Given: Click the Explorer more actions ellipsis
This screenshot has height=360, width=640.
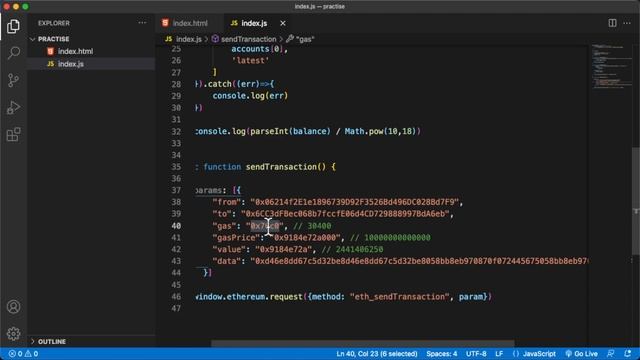Looking at the screenshot, I should click(x=142, y=23).
